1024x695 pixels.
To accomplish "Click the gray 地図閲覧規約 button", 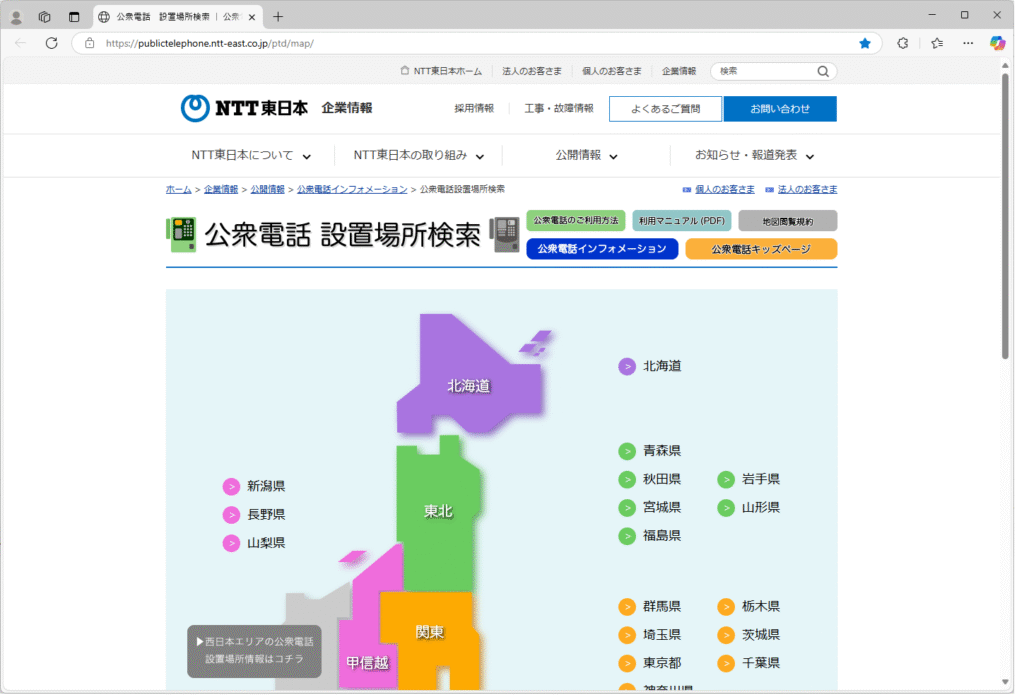I will (788, 221).
